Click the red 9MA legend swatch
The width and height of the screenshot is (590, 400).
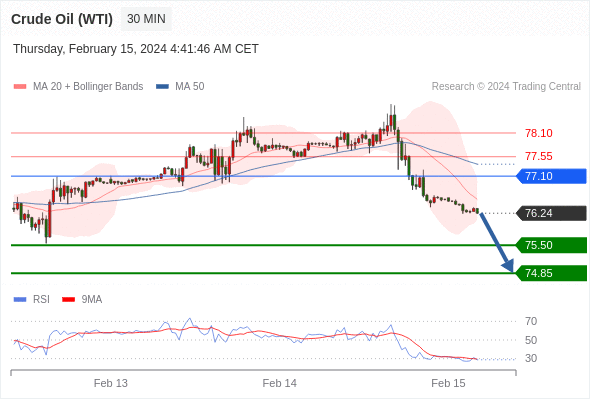[68, 300]
